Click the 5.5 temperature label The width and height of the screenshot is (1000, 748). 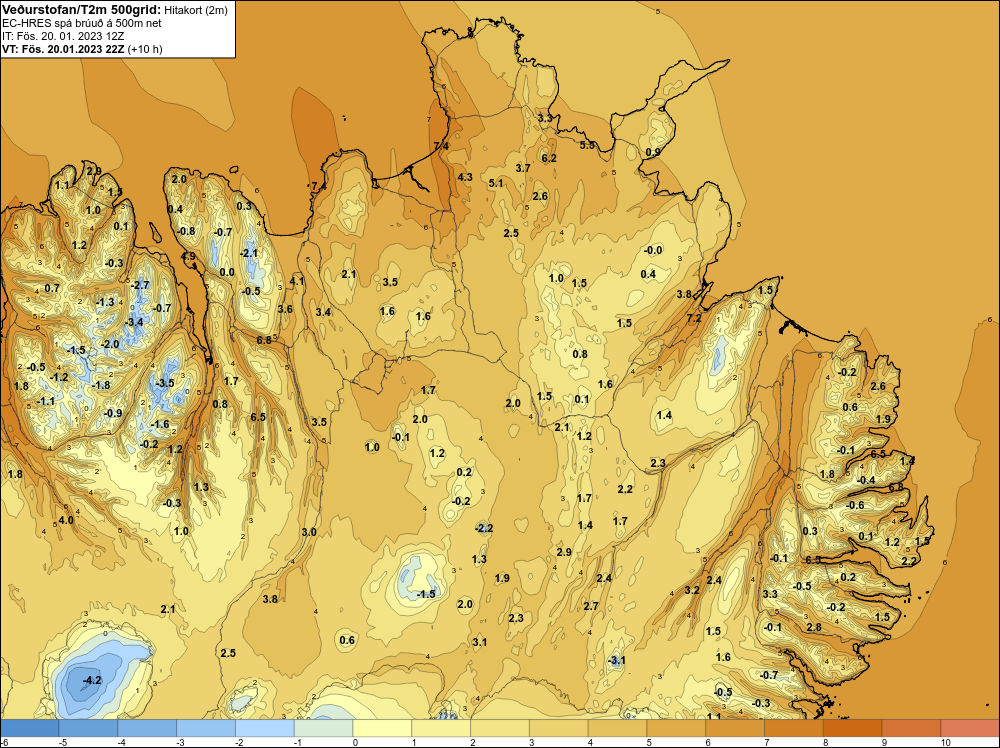pos(587,145)
